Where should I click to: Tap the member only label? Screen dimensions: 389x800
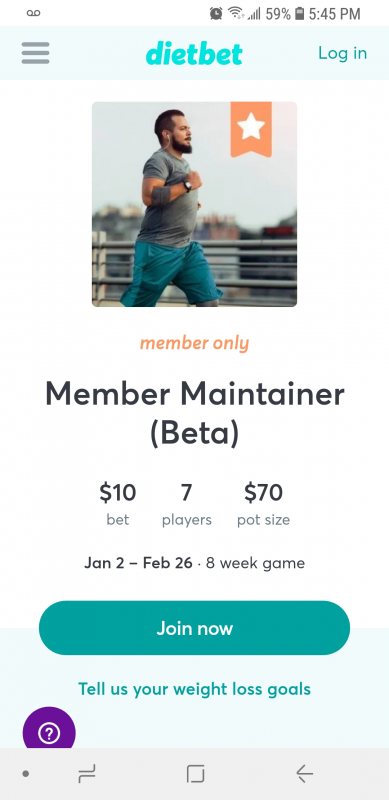point(194,344)
